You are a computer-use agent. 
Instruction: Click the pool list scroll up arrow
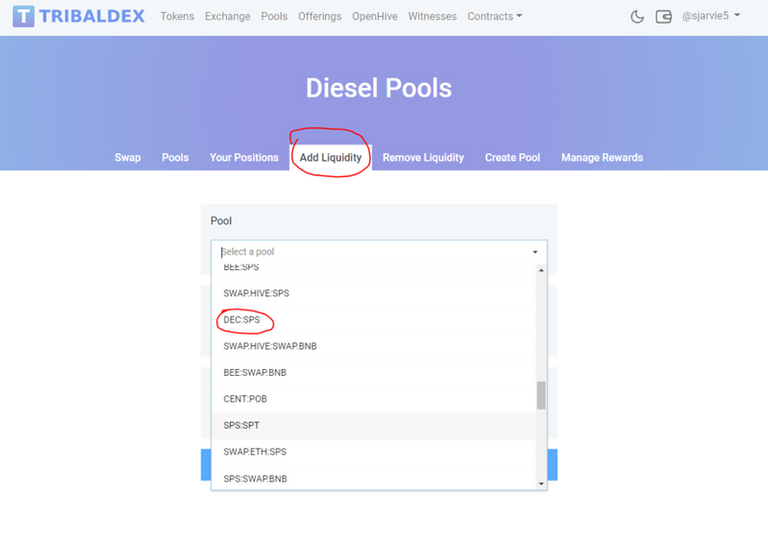(541, 270)
